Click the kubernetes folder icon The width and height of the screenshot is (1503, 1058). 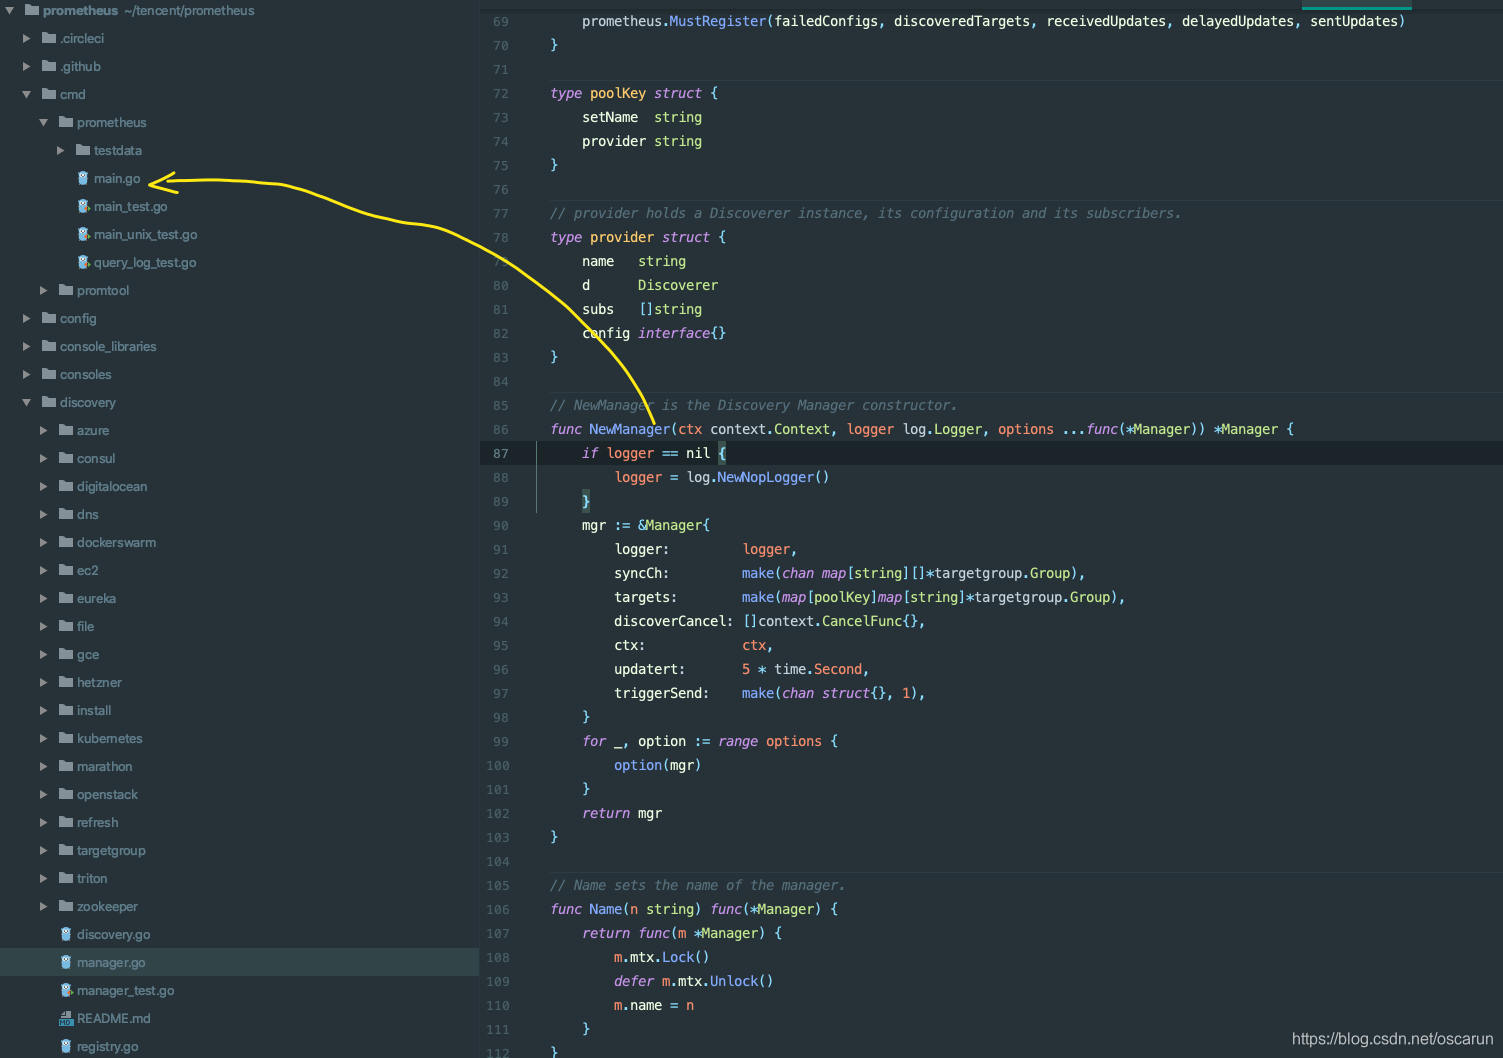66,738
